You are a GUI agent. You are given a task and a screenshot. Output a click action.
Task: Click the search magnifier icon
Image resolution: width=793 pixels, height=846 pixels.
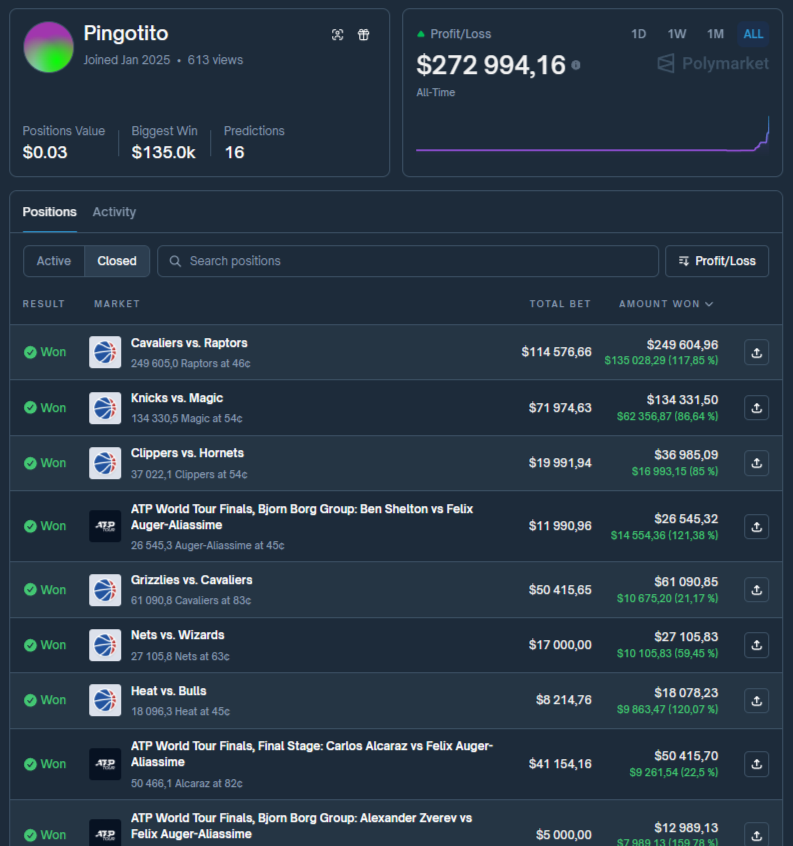pyautogui.click(x=175, y=261)
